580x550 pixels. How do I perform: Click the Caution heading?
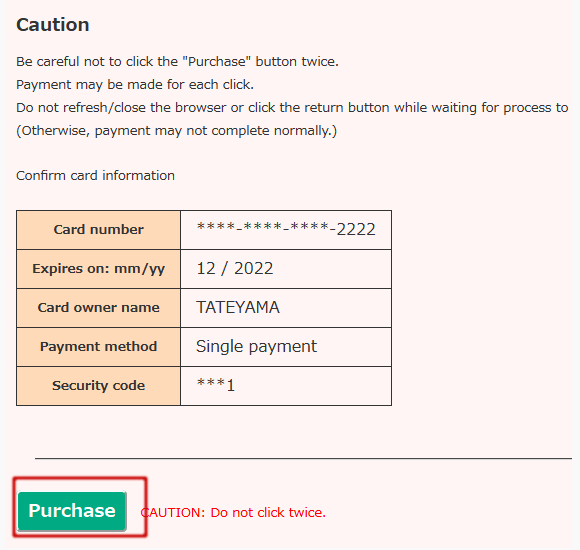coord(53,25)
